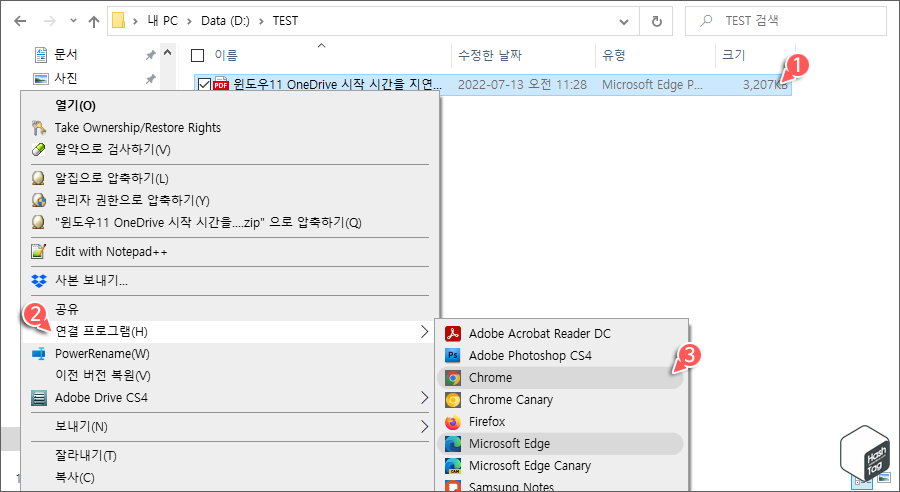Refresh the TEST folder view
Viewport: 900px width, 492px height.
coord(657,21)
